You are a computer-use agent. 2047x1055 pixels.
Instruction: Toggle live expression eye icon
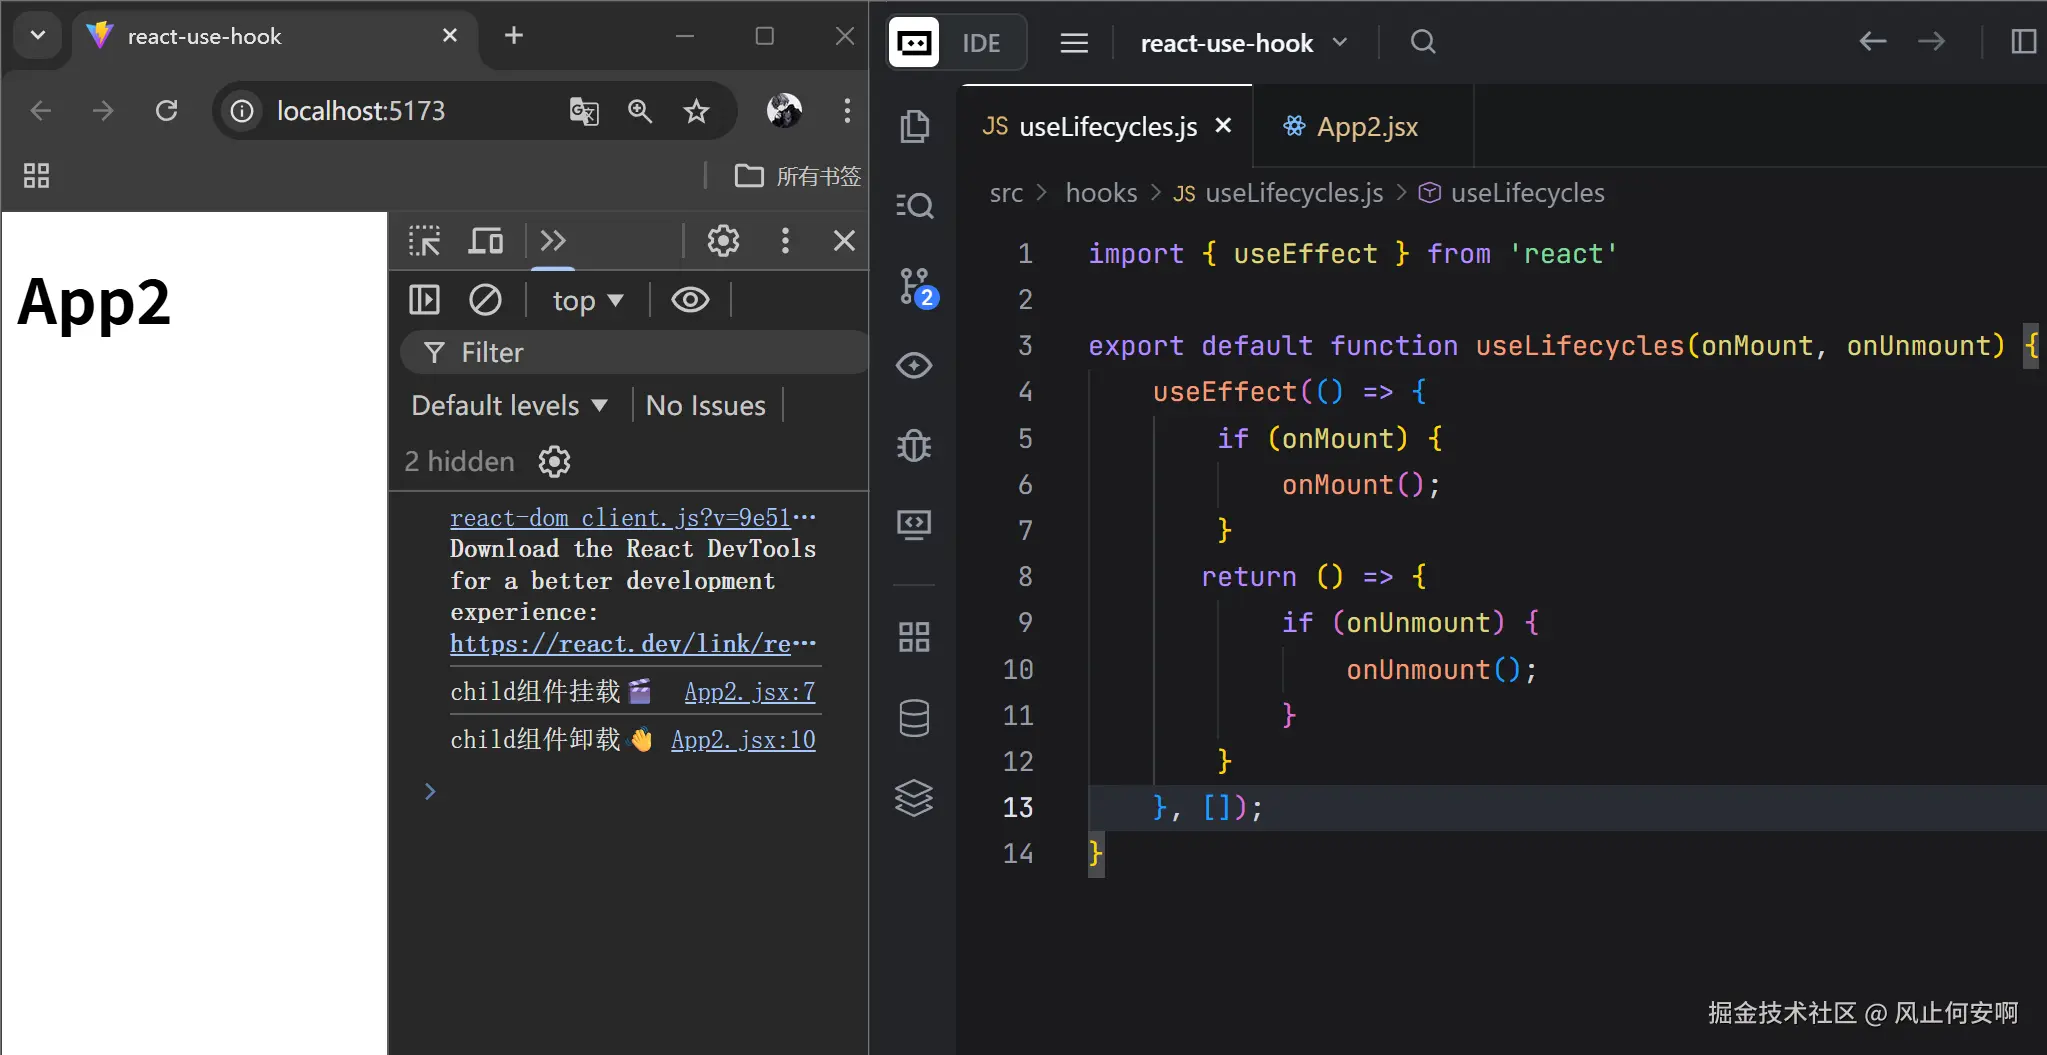point(690,300)
